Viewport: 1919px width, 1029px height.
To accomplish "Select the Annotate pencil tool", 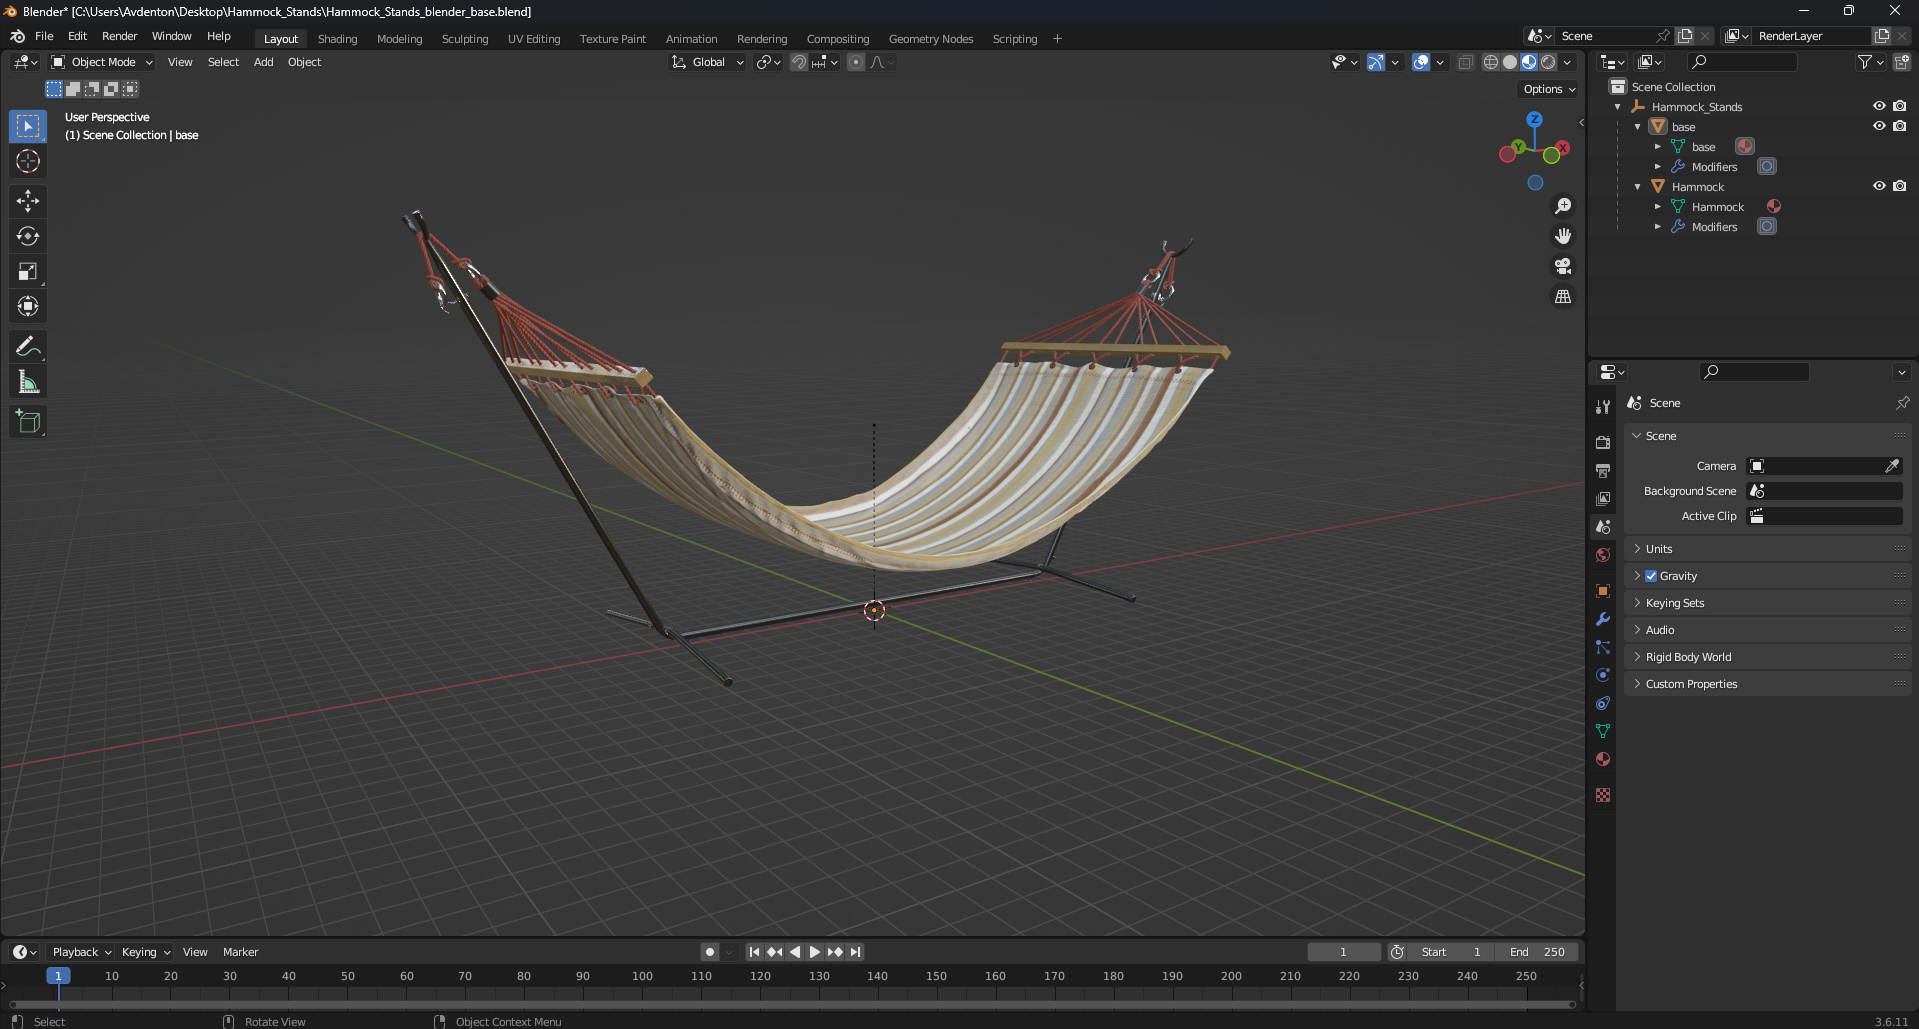I will pyautogui.click(x=28, y=347).
